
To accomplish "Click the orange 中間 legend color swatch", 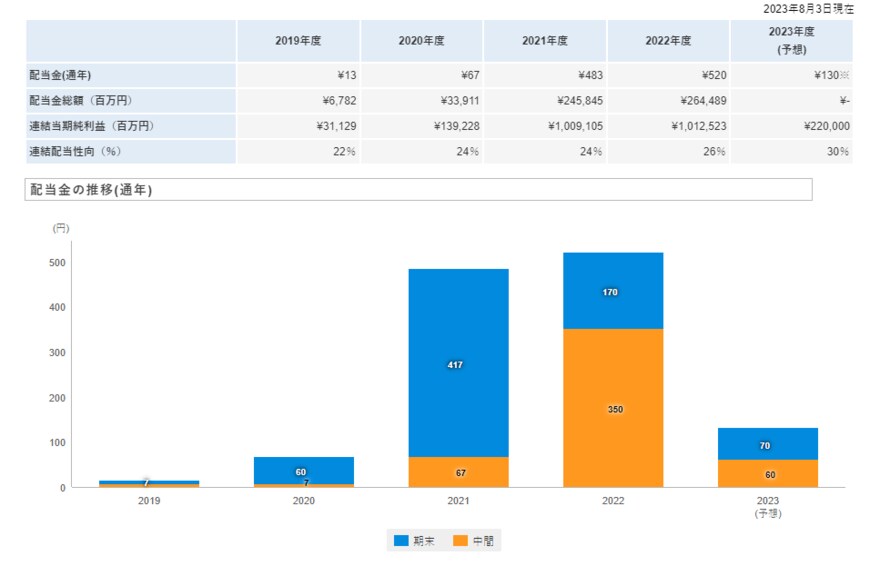I will click(460, 541).
